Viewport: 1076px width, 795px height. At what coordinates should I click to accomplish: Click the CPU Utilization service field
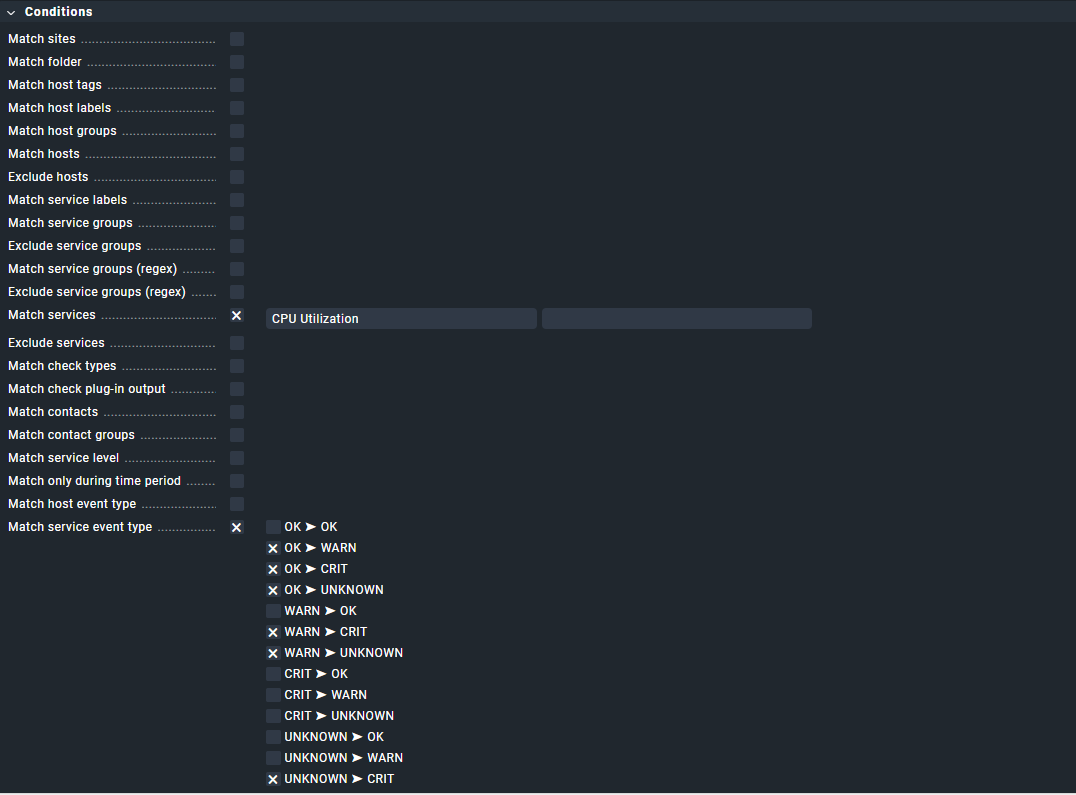click(401, 319)
